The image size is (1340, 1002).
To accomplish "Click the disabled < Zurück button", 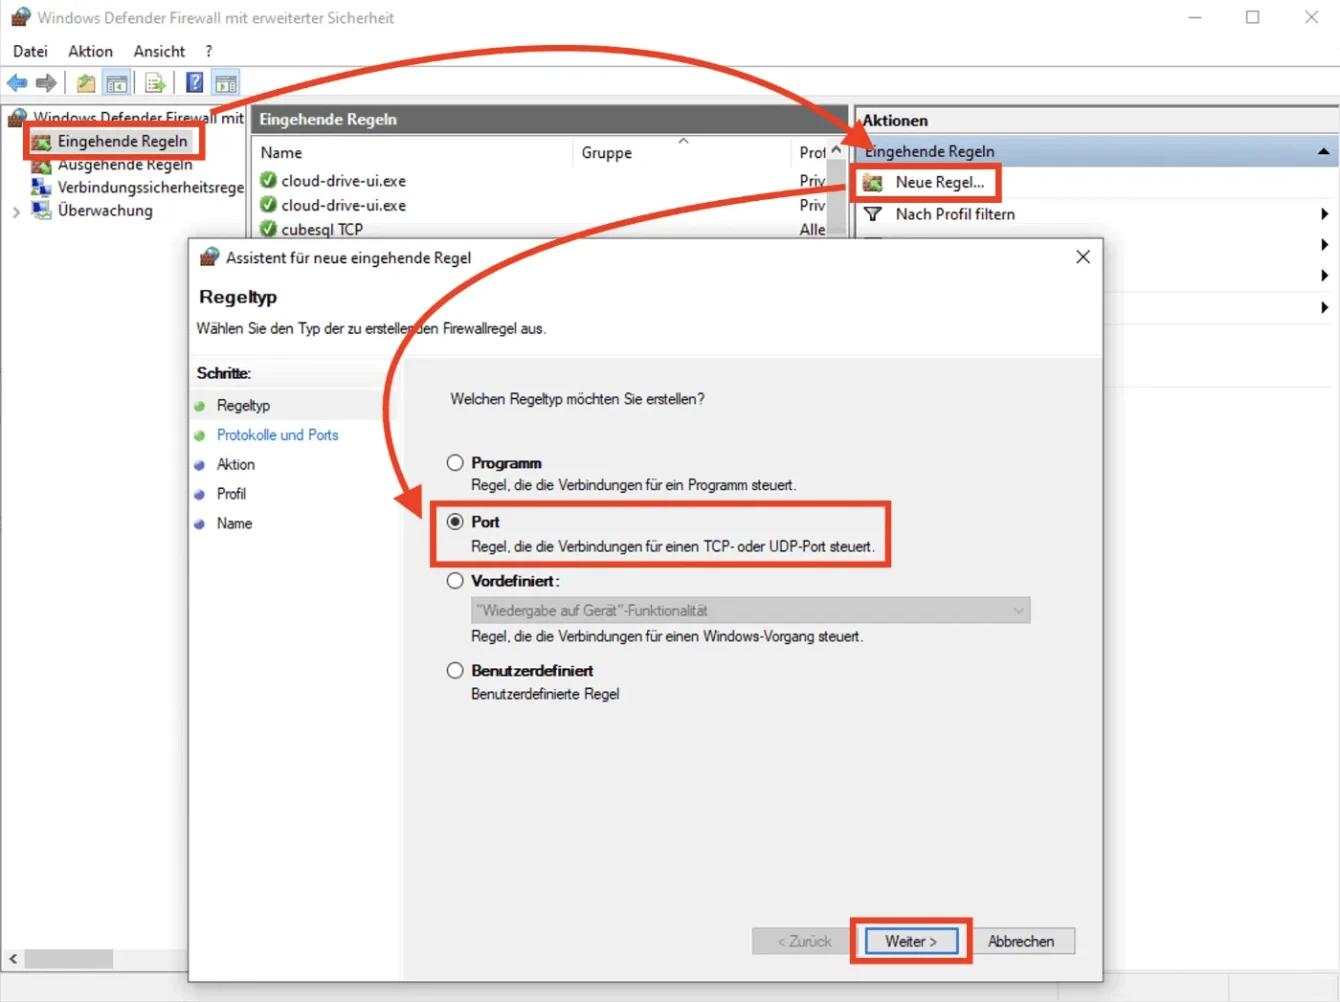I will pyautogui.click(x=804, y=941).
